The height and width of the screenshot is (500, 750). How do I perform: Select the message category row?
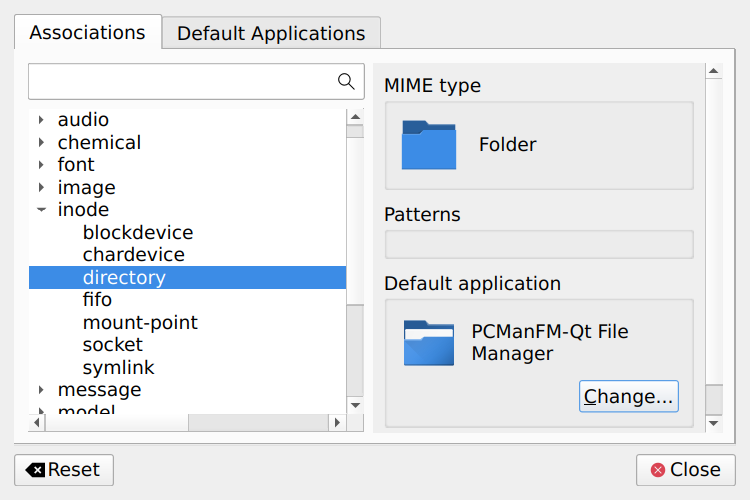(188, 390)
